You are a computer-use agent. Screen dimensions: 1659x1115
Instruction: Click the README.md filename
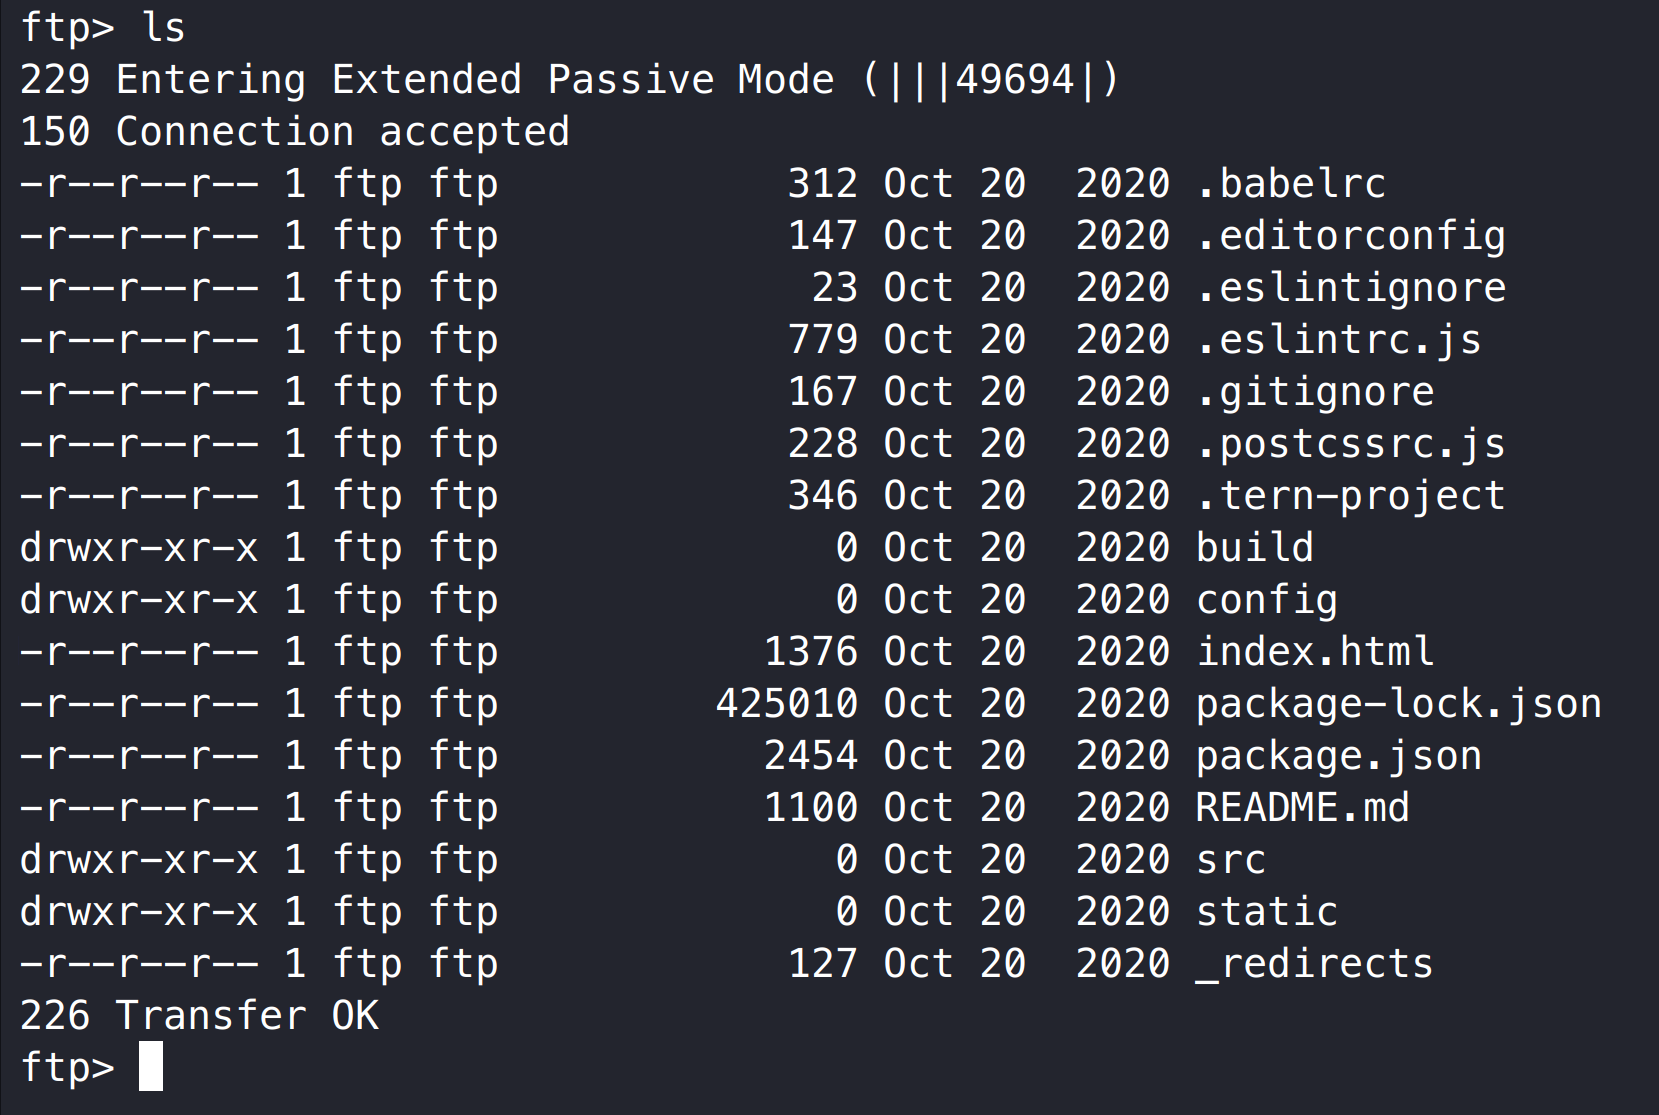[x=1302, y=808]
